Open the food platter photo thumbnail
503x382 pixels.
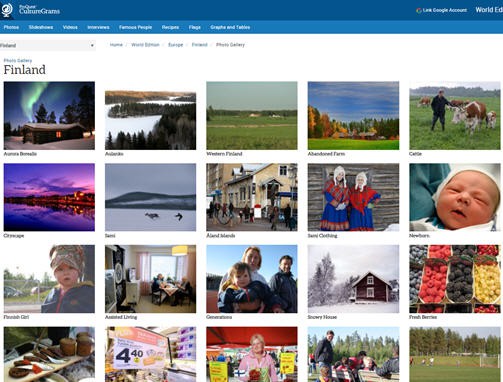49,354
